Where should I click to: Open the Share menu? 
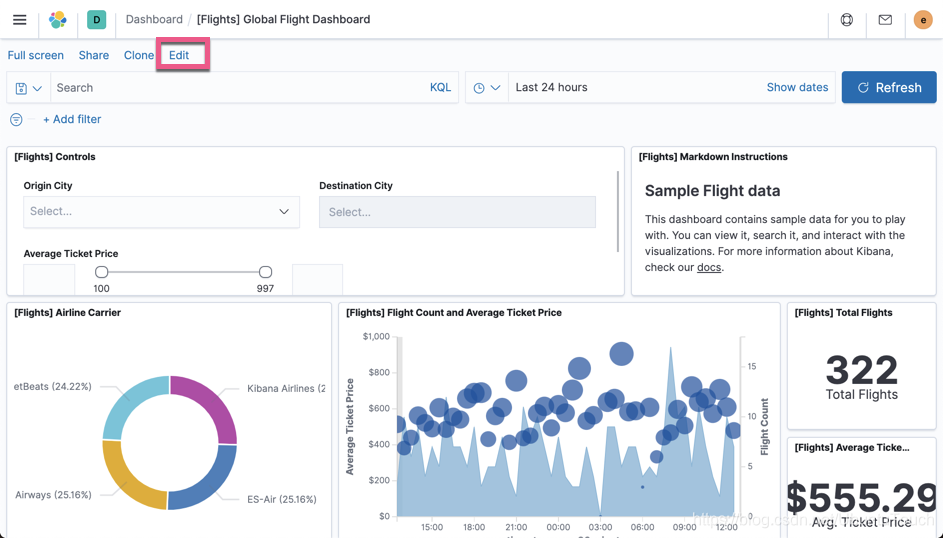[94, 55]
